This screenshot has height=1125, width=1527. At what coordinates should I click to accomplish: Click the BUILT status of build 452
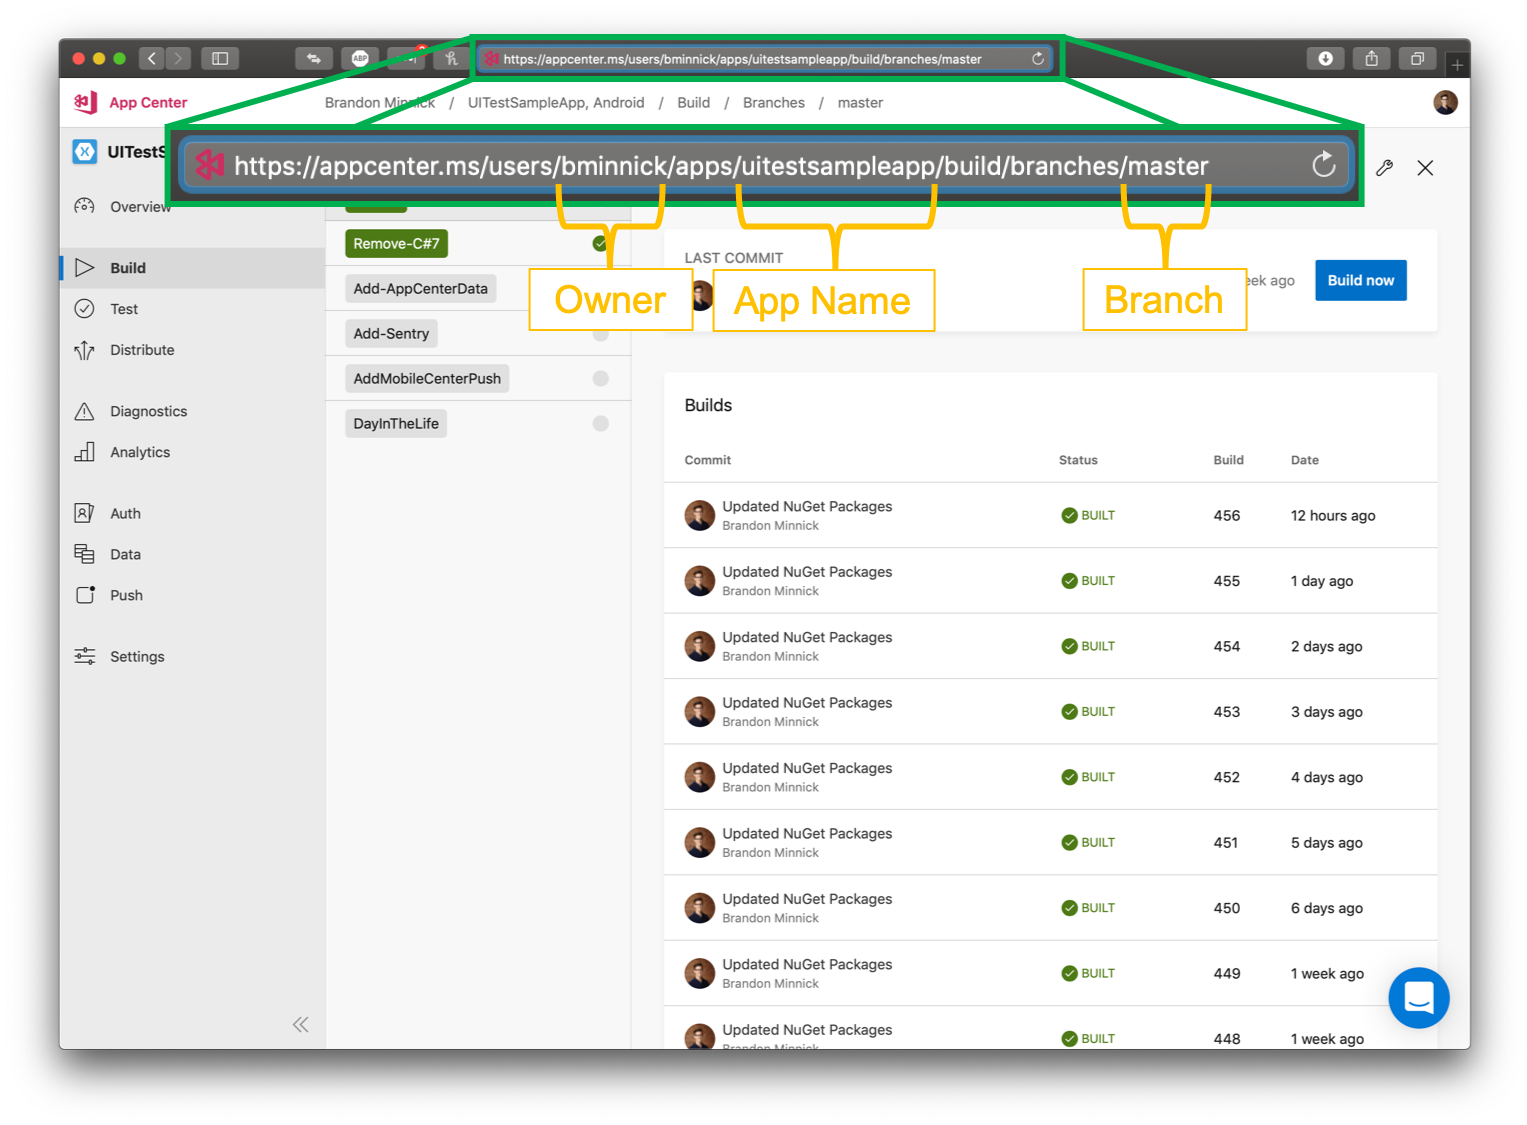click(x=1088, y=777)
